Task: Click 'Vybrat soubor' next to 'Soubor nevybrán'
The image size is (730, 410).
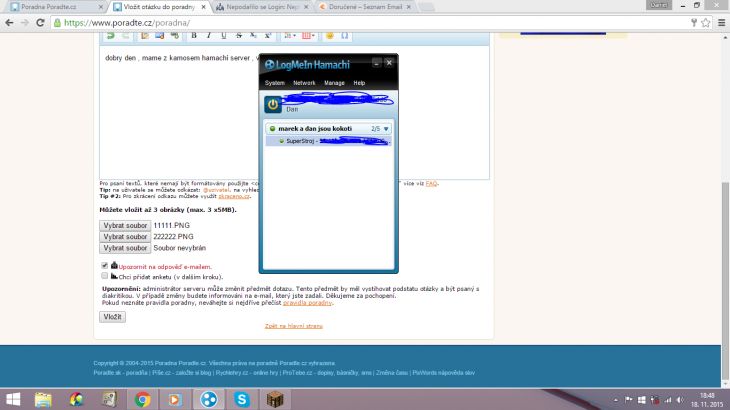Action: (x=125, y=248)
